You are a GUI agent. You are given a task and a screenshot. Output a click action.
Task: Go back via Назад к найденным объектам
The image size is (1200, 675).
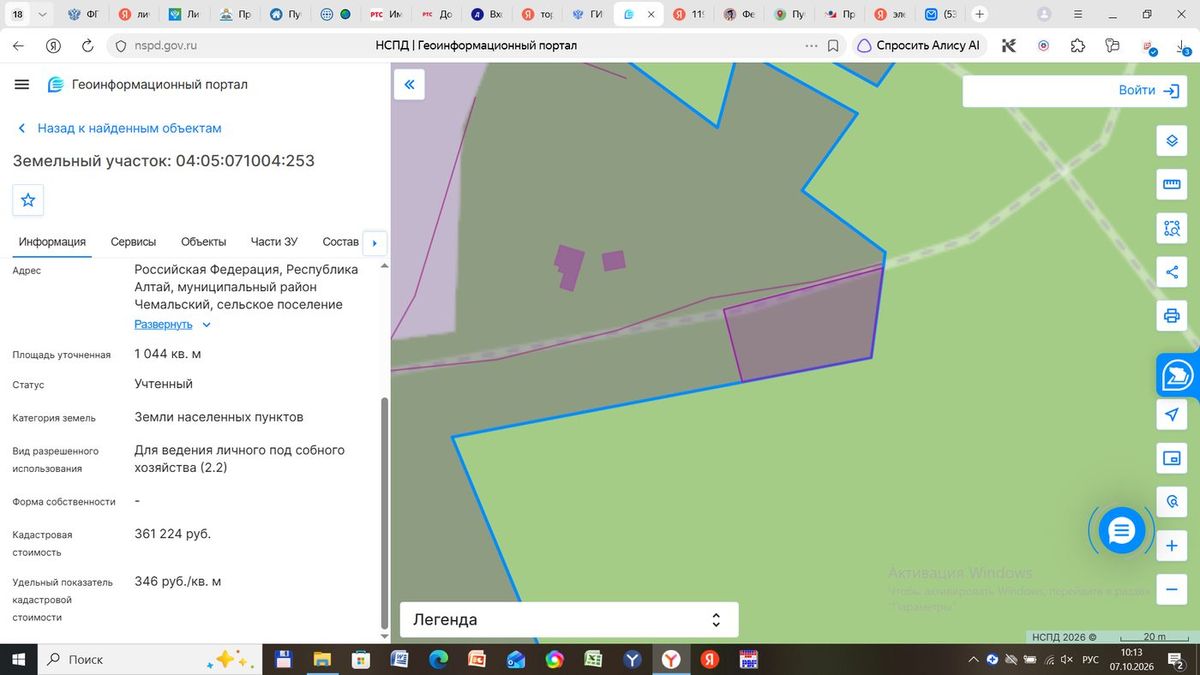coord(120,128)
